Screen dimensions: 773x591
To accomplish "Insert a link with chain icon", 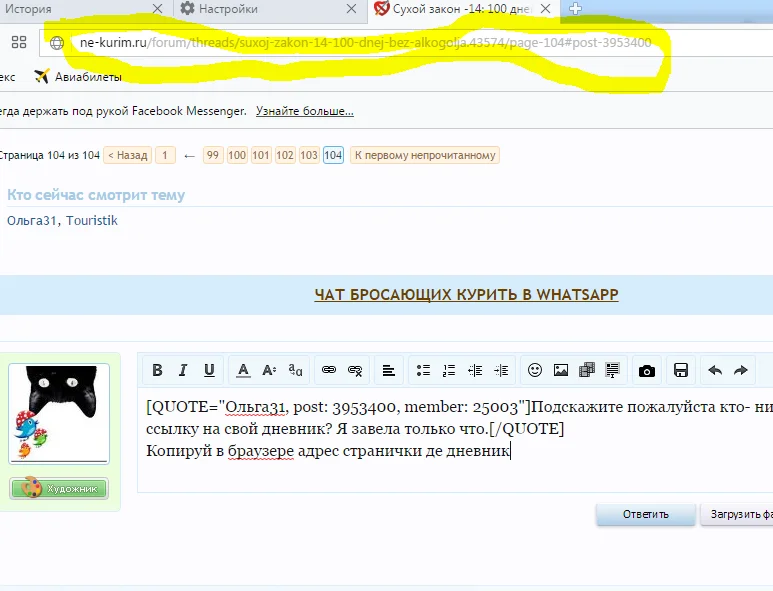I will (x=329, y=370).
